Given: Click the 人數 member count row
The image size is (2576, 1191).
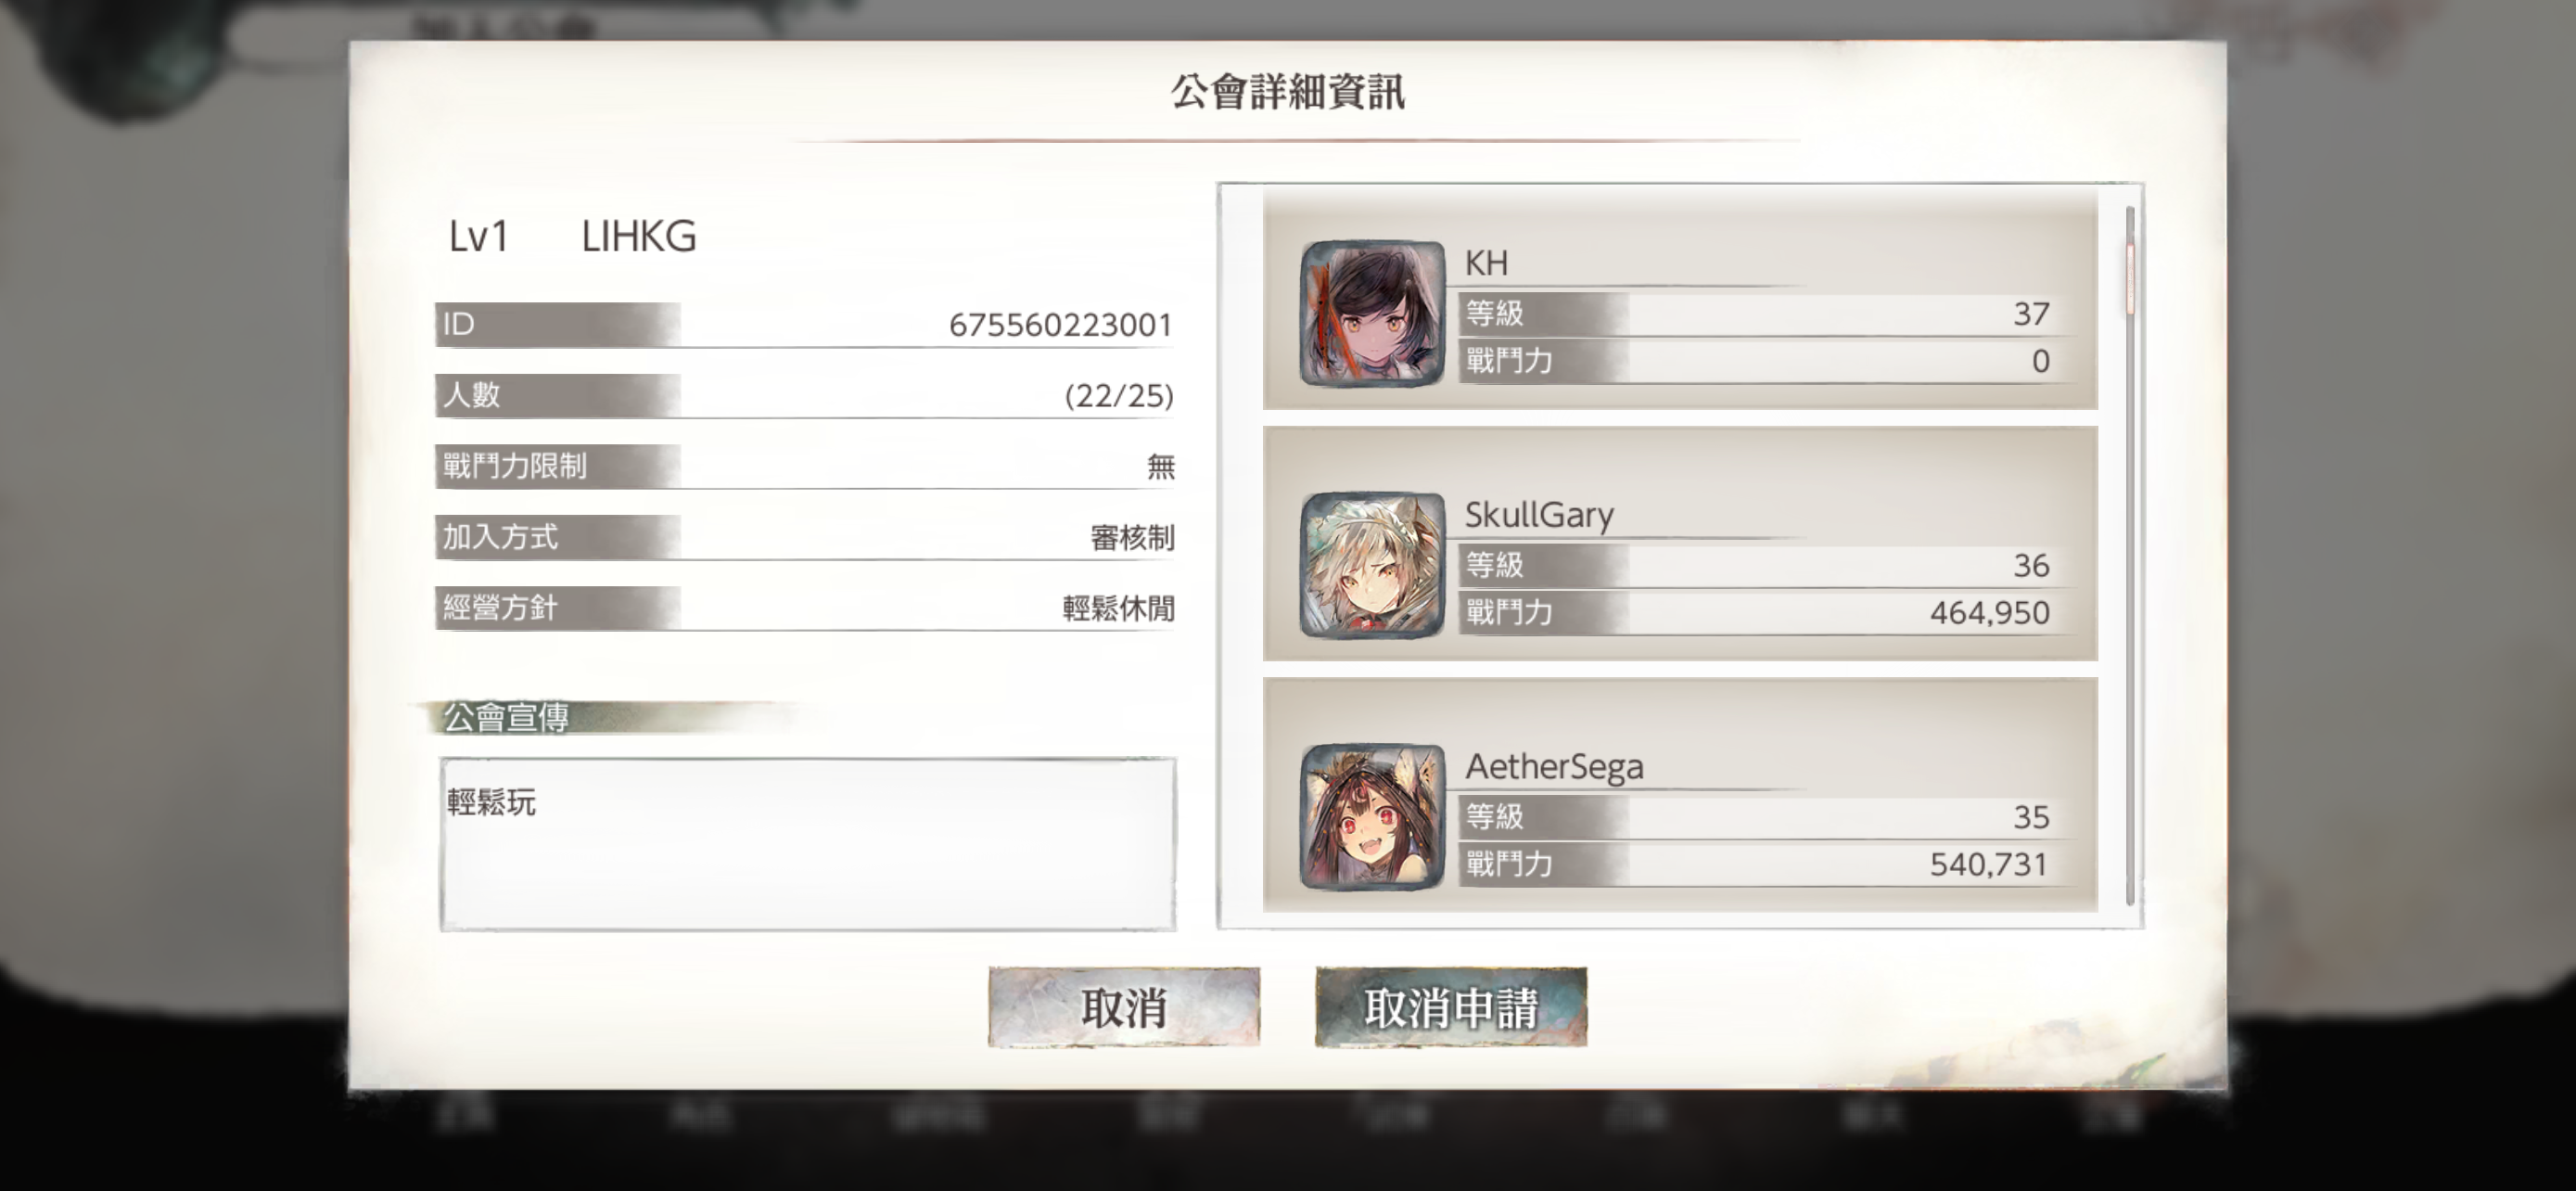Looking at the screenshot, I should 805,395.
